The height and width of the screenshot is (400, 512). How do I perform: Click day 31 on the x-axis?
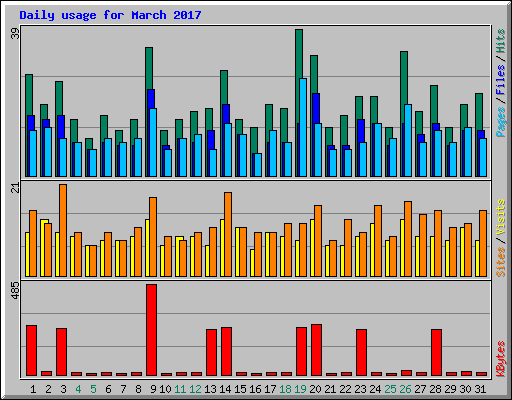[480, 389]
